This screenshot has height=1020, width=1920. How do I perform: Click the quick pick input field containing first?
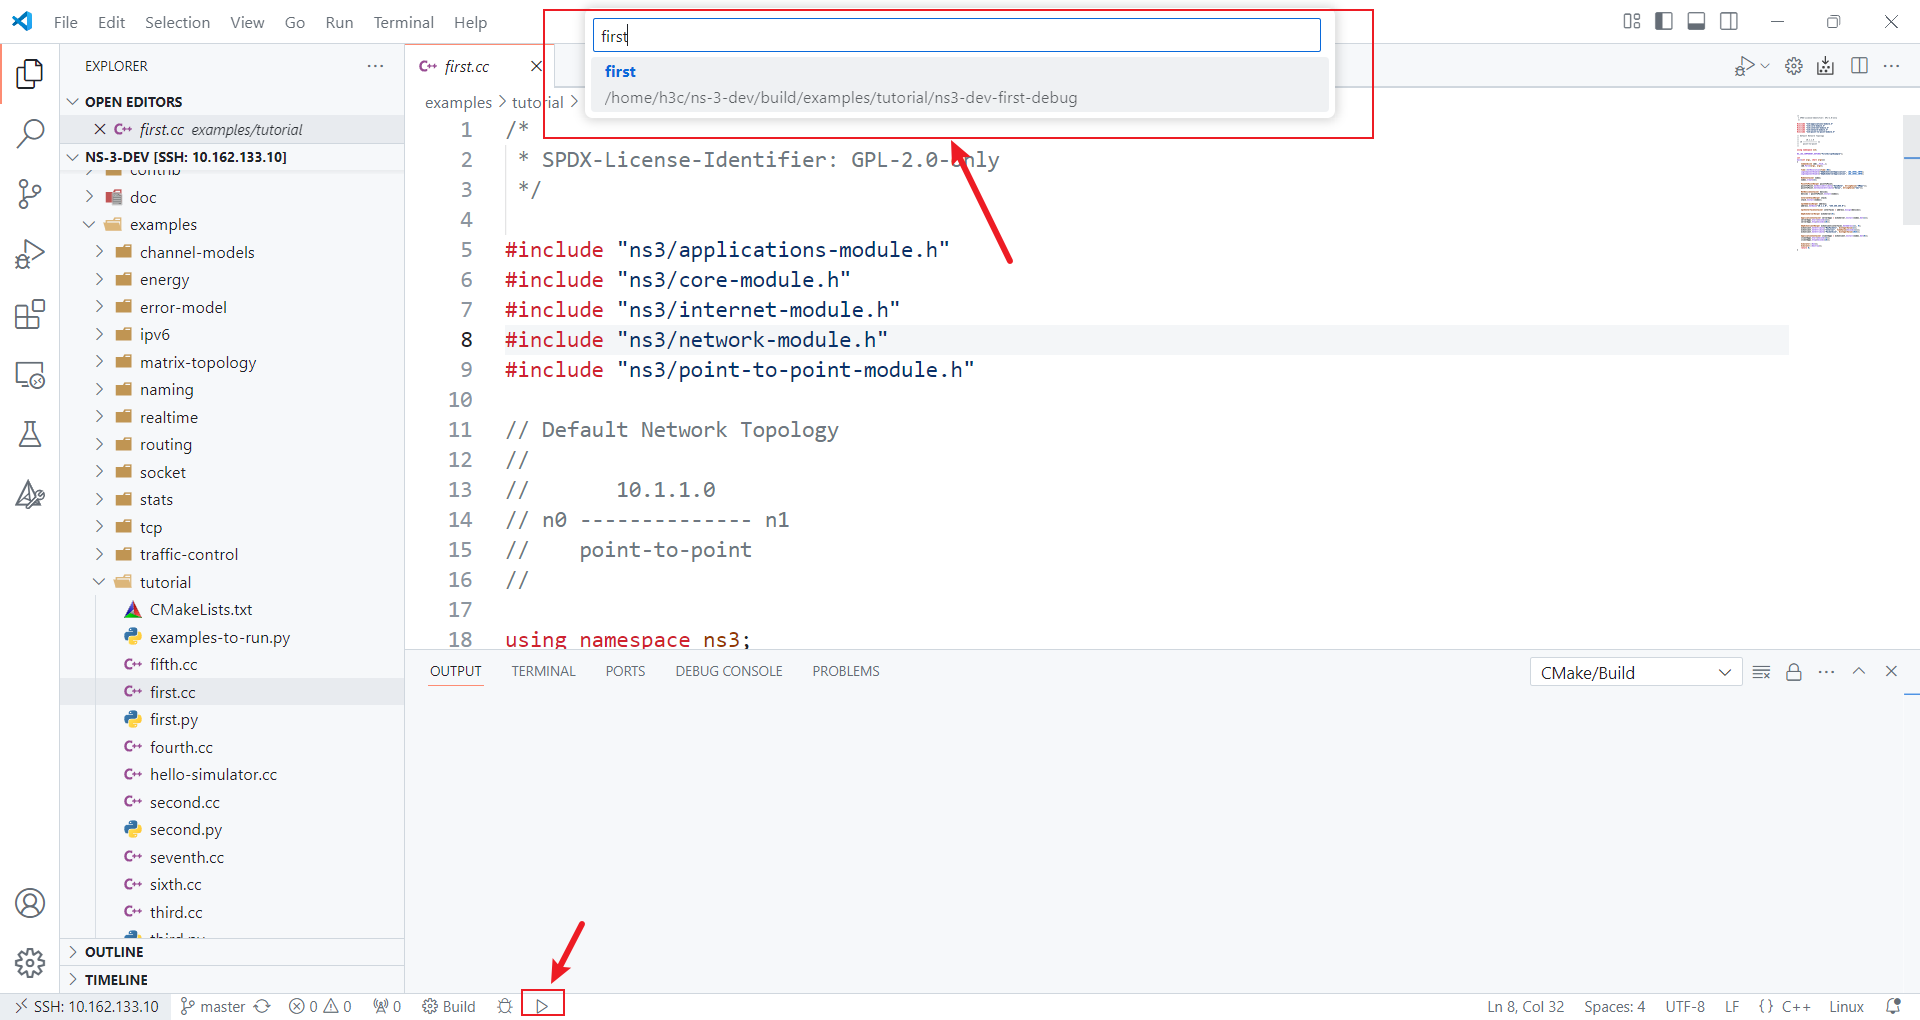pos(956,36)
